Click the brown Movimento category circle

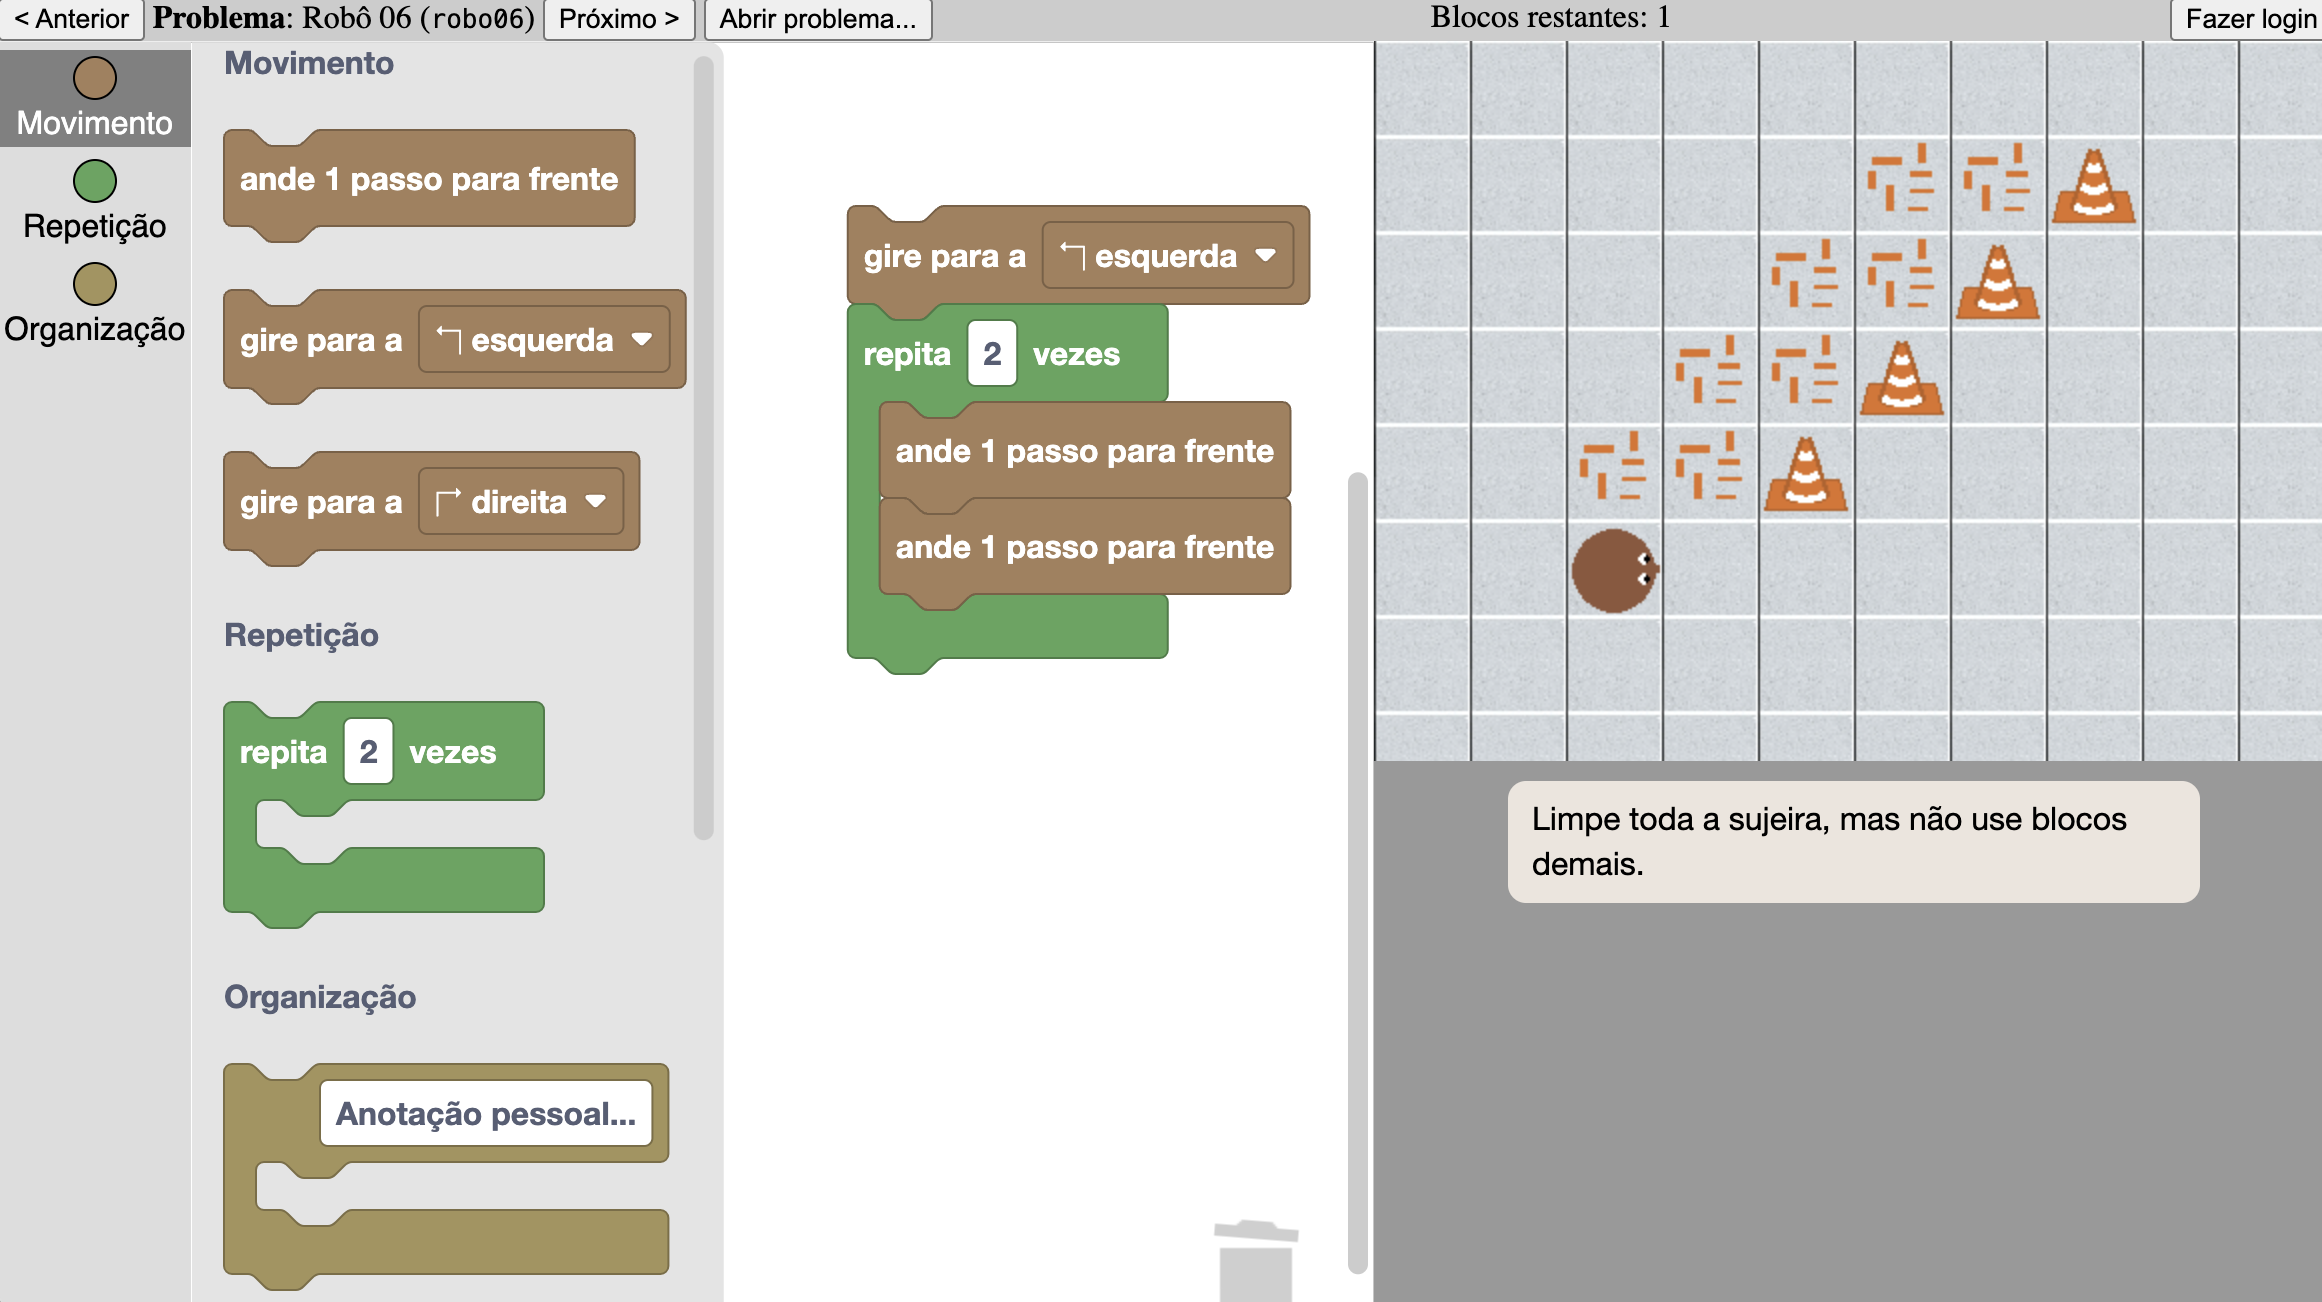pos(95,78)
